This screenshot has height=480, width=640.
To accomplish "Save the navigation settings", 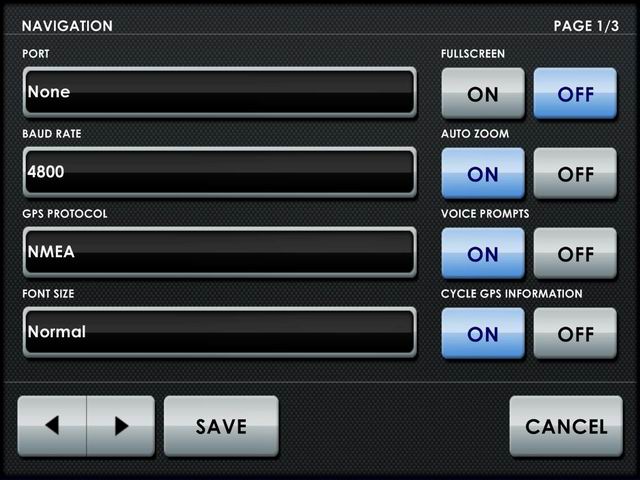I will [221, 426].
